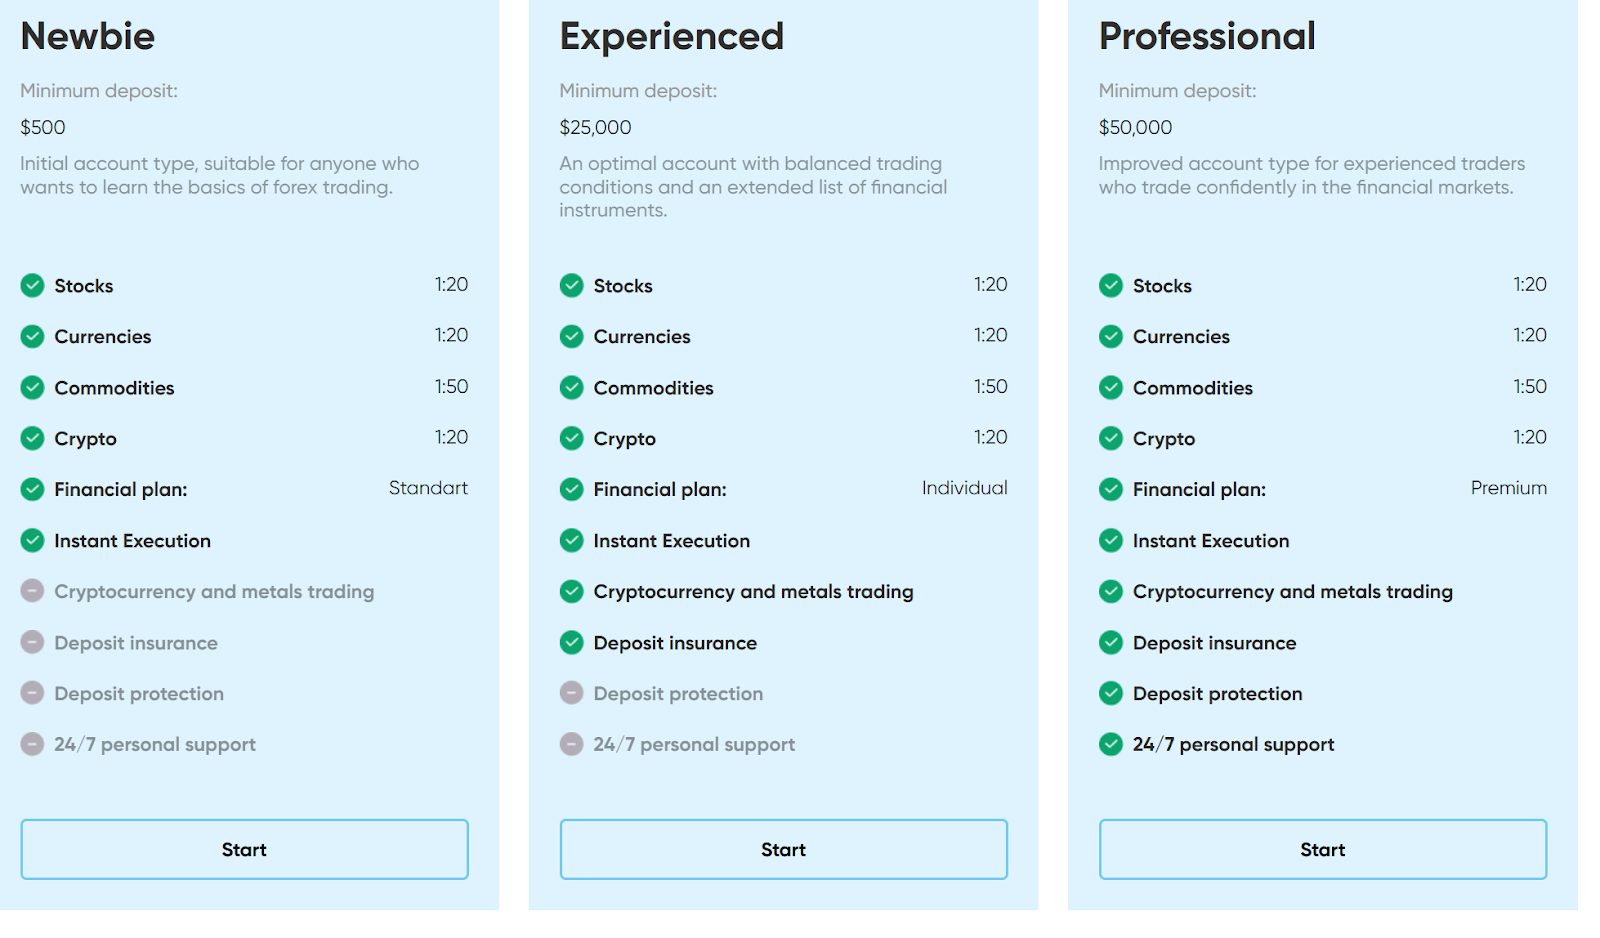Click the Start button under Professional plan

pyautogui.click(x=1323, y=849)
